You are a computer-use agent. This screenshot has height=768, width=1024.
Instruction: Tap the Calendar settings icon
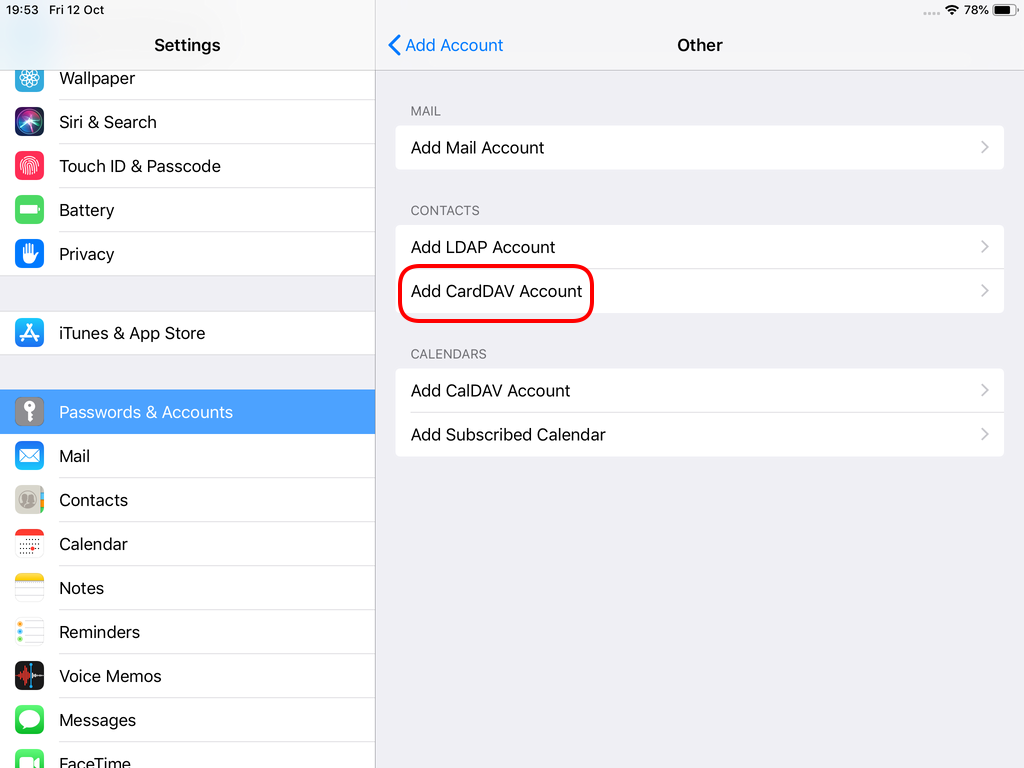(29, 543)
